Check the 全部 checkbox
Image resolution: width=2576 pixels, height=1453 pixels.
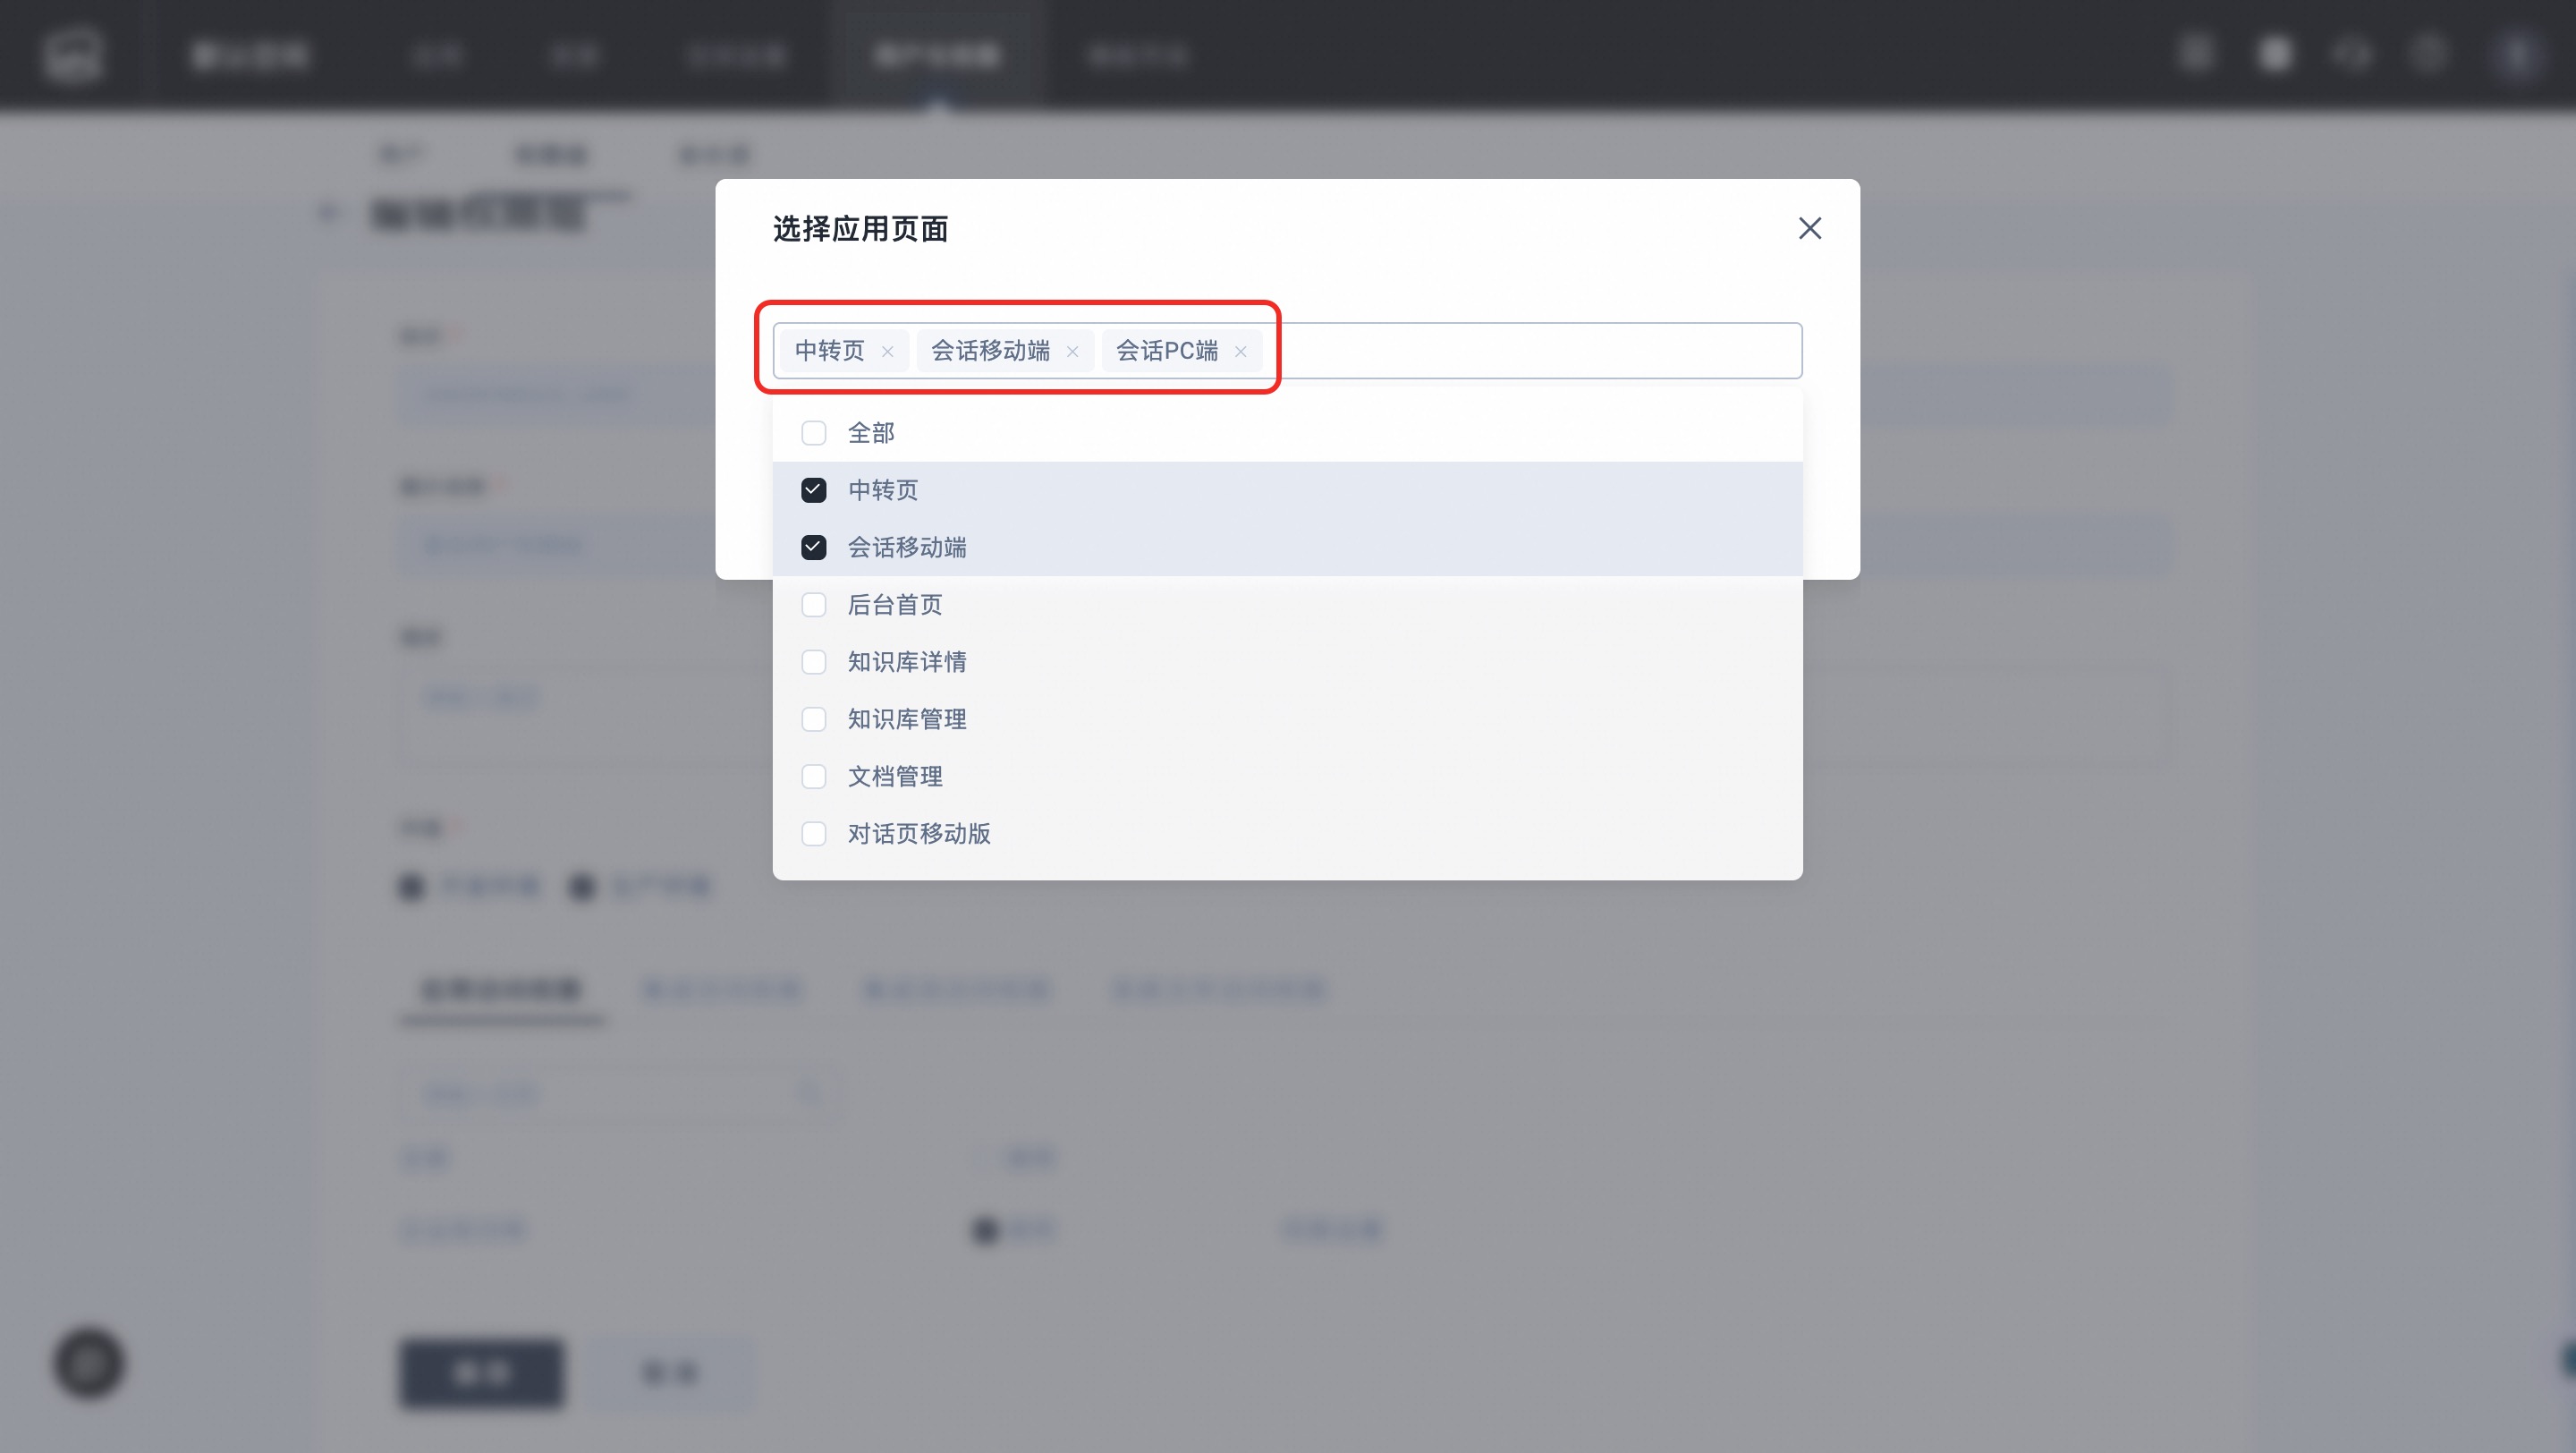[814, 433]
